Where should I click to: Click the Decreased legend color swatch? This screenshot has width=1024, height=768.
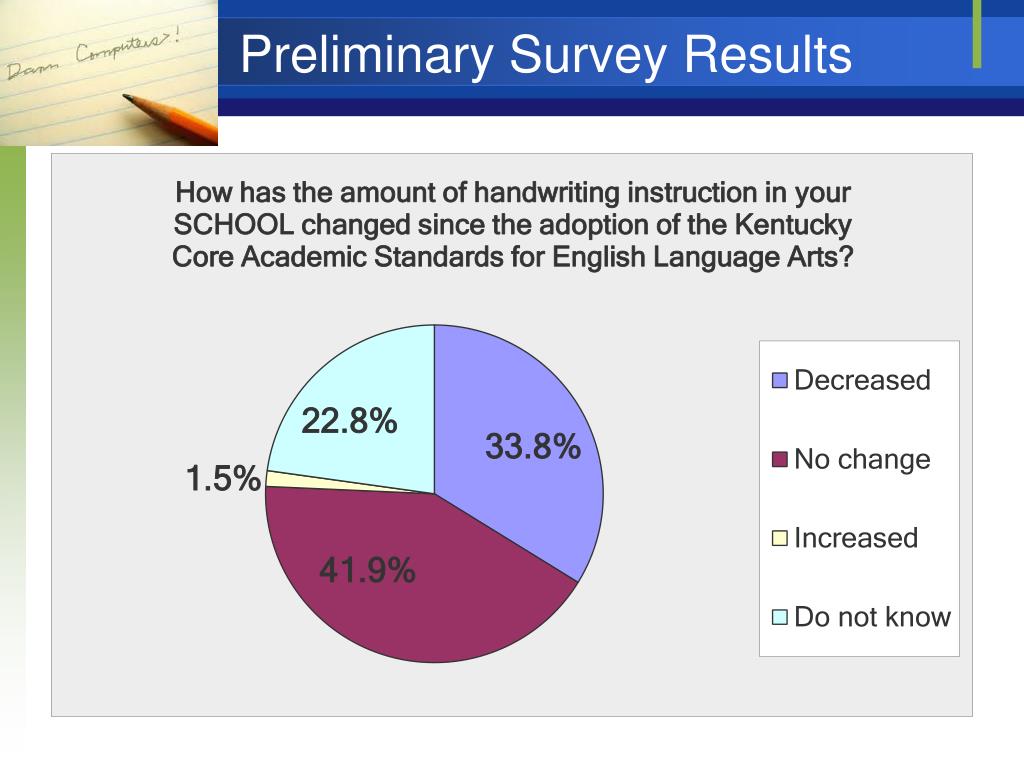[780, 381]
